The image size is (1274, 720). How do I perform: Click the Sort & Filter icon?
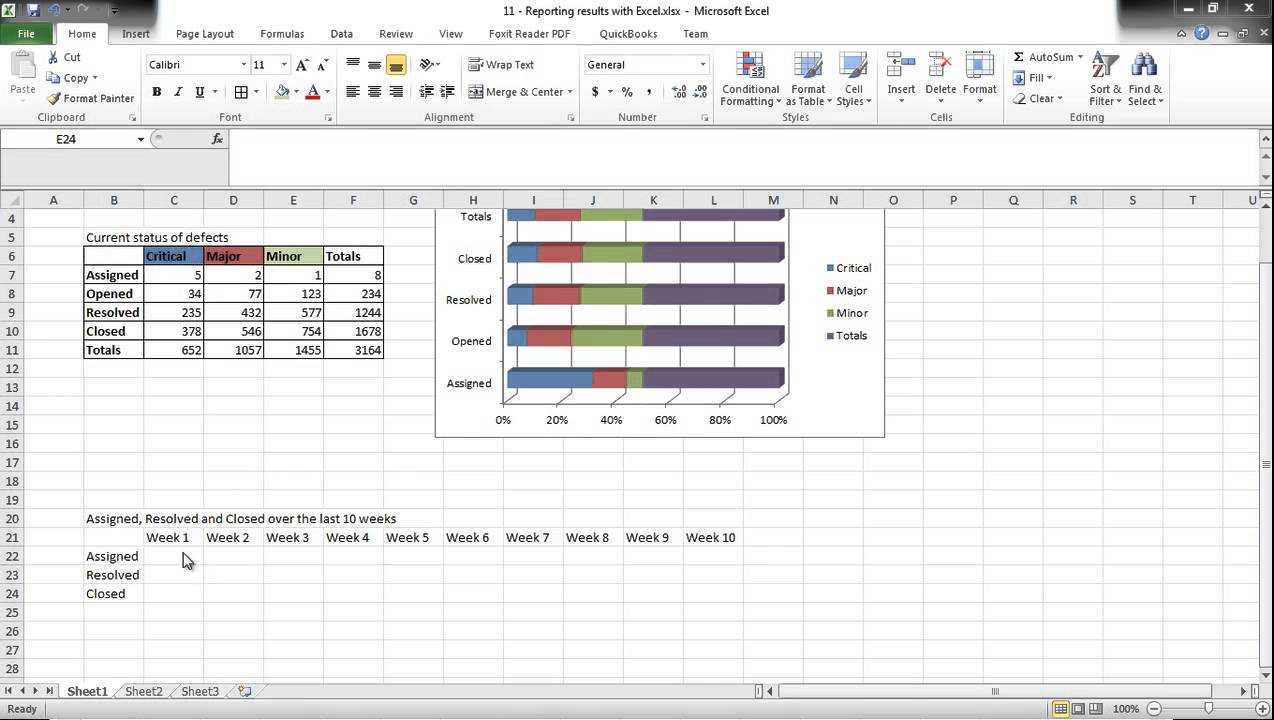[1104, 80]
